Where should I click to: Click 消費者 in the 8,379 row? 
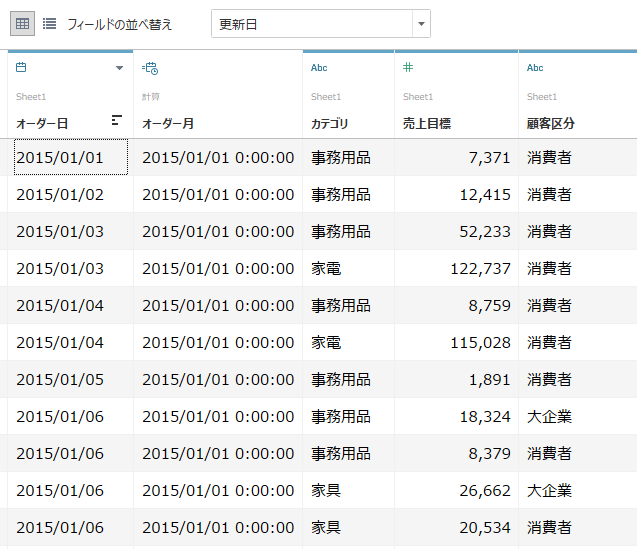[549, 453]
